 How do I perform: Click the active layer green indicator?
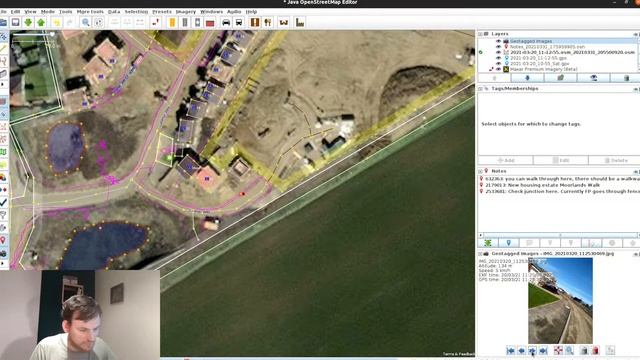[481, 53]
